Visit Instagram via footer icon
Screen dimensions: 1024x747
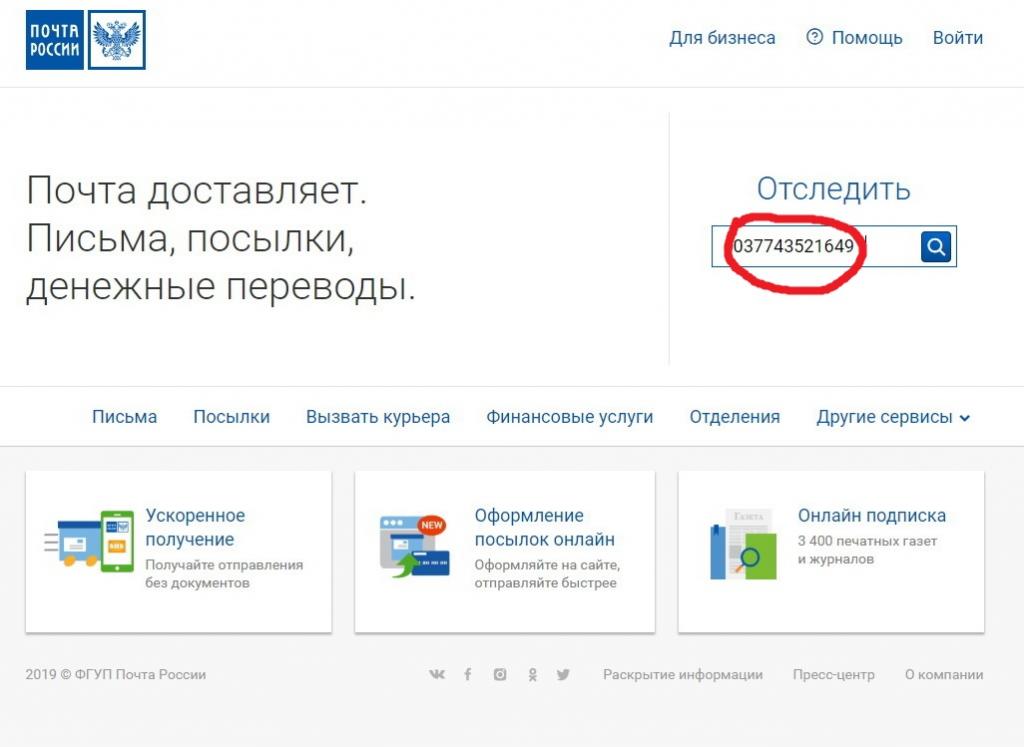point(500,675)
